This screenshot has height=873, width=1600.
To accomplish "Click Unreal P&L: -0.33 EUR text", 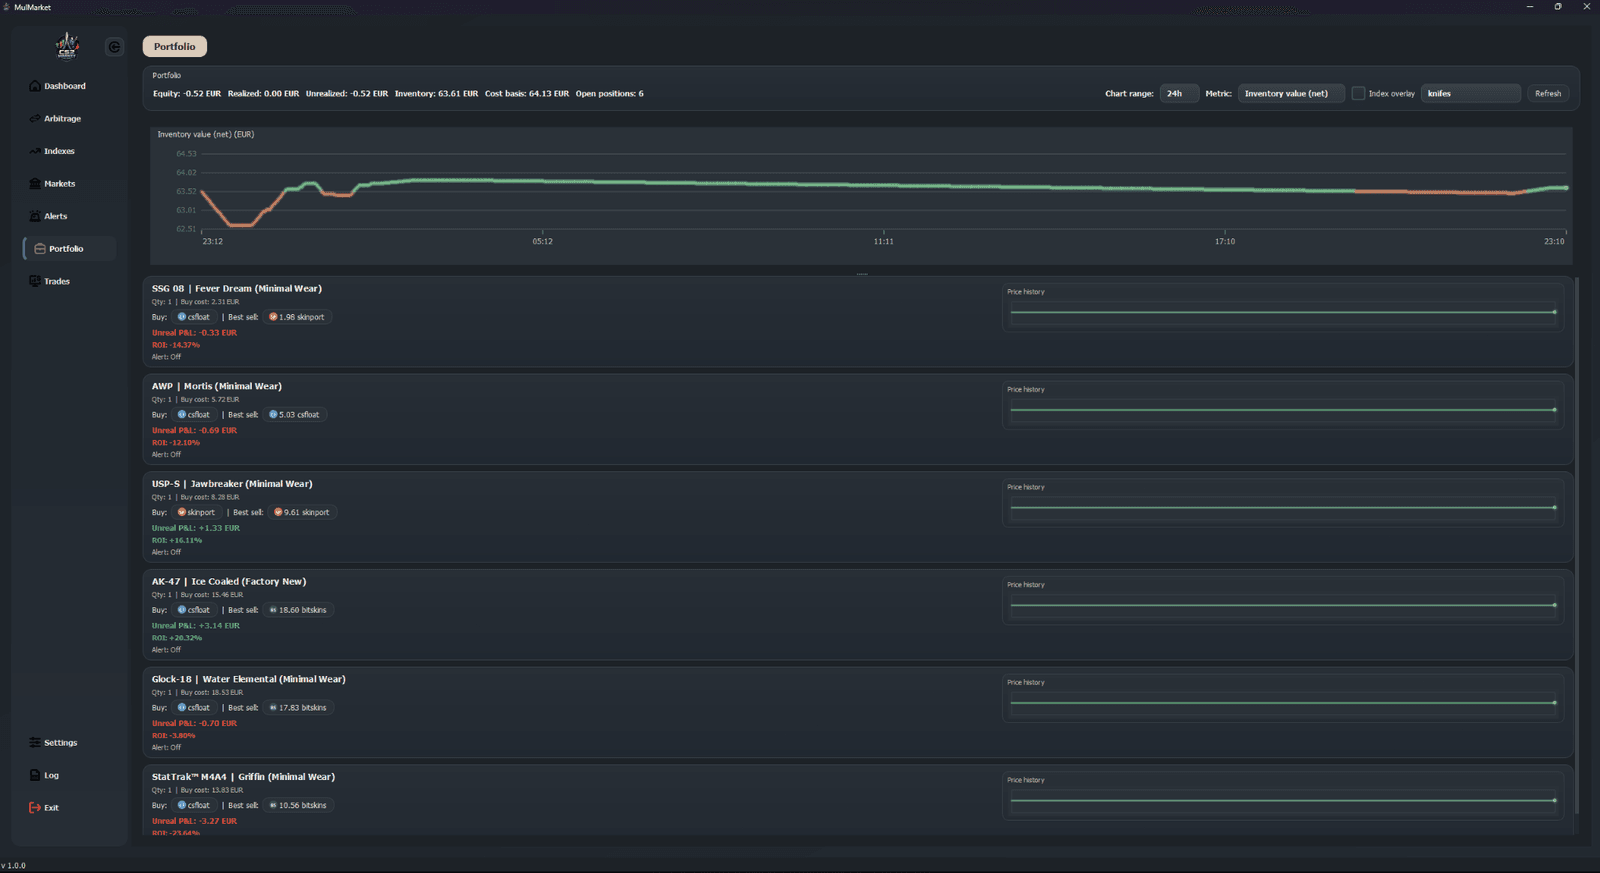I will point(194,333).
